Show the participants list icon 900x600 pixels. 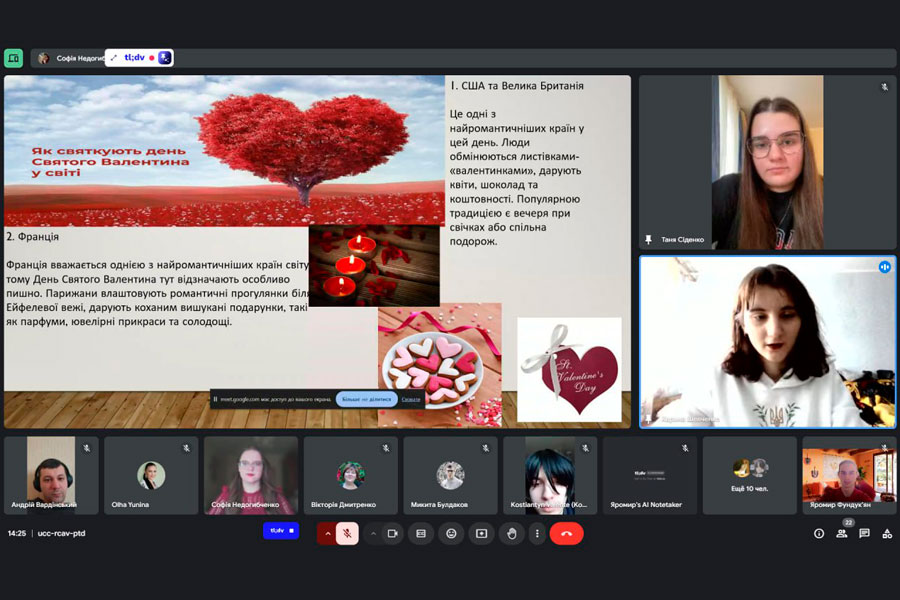click(841, 534)
